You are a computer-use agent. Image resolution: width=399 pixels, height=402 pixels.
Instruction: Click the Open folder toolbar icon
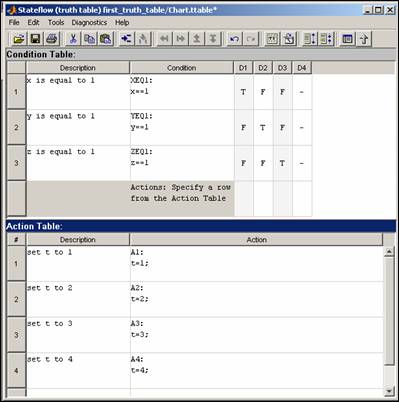[x=19, y=39]
